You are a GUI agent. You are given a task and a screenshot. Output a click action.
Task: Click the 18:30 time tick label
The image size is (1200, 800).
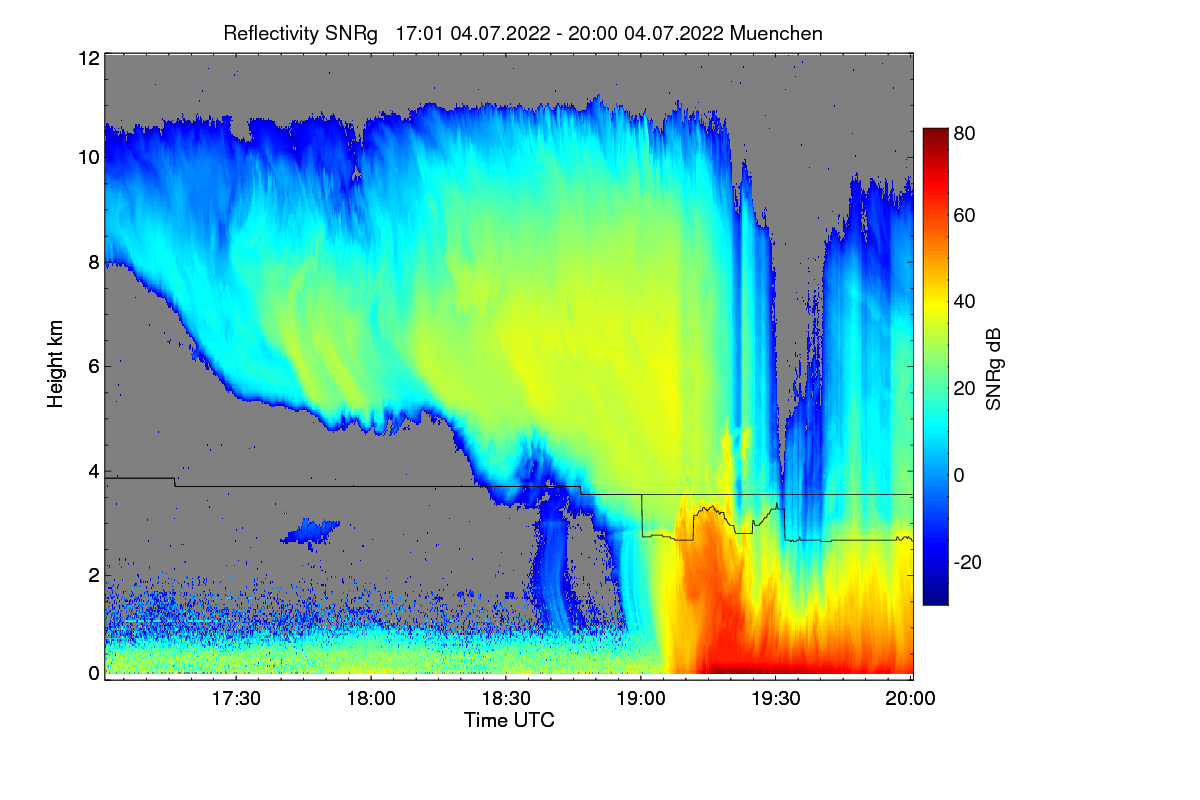tap(505, 698)
